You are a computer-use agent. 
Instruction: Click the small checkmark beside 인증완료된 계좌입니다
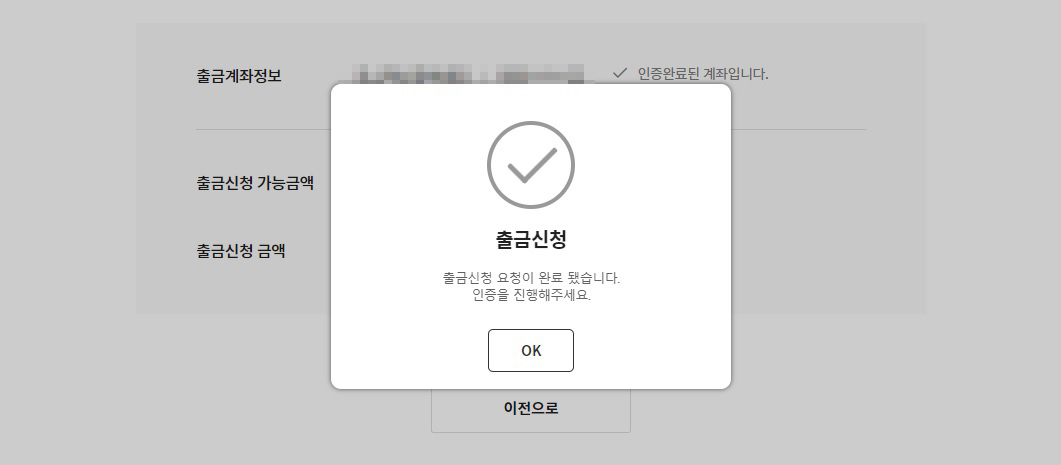pyautogui.click(x=620, y=72)
